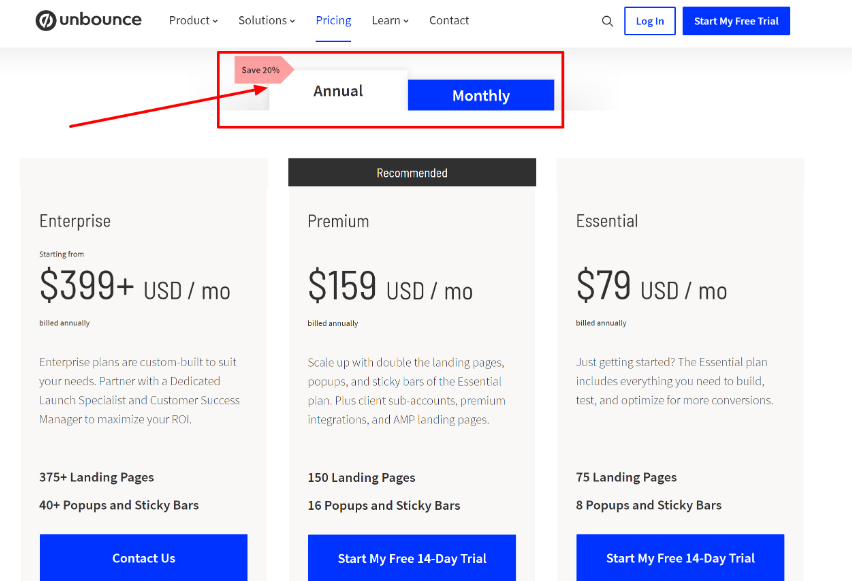This screenshot has height=581, width=852.
Task: Click the Log In button
Action: pyautogui.click(x=650, y=21)
